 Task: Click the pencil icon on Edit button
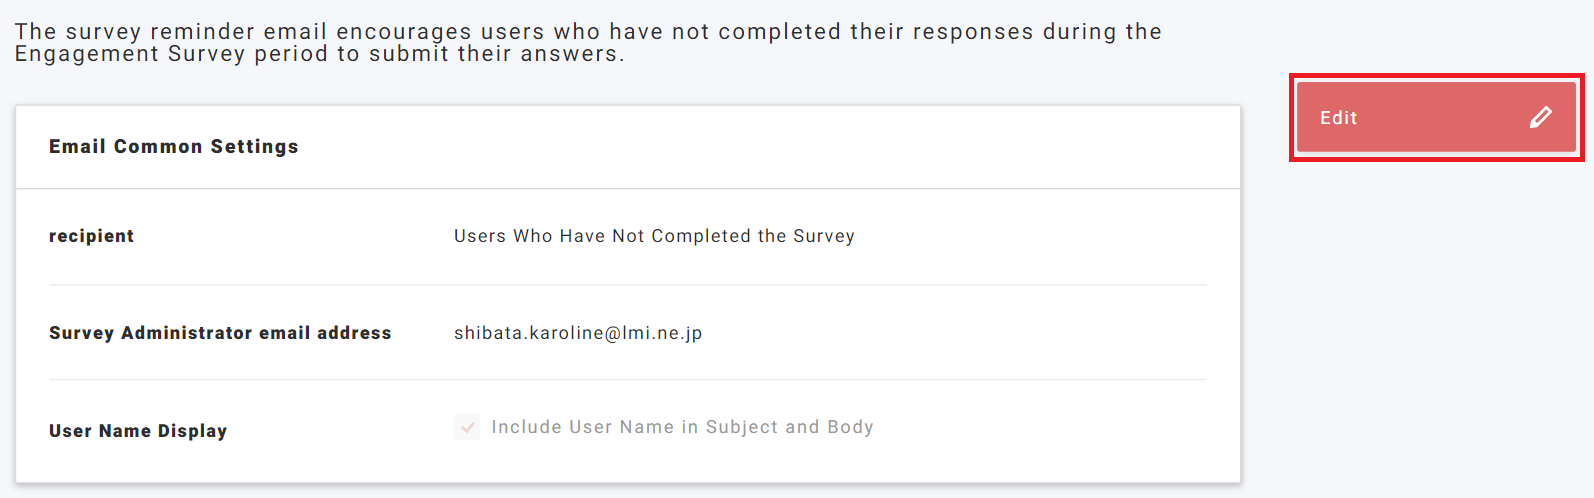[1540, 117]
